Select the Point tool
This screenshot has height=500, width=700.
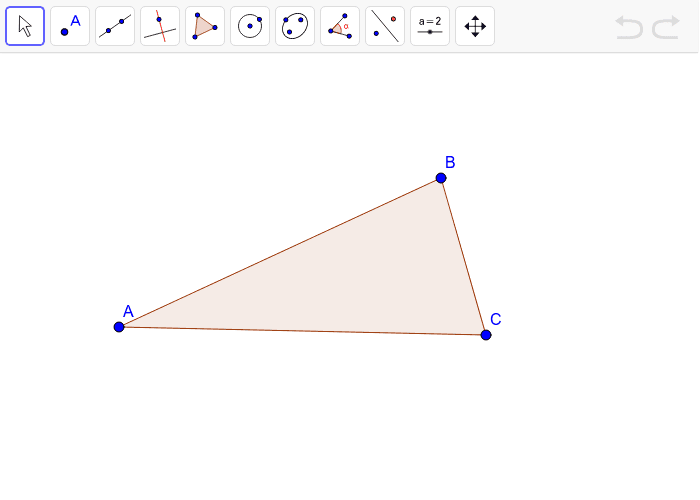(x=70, y=26)
